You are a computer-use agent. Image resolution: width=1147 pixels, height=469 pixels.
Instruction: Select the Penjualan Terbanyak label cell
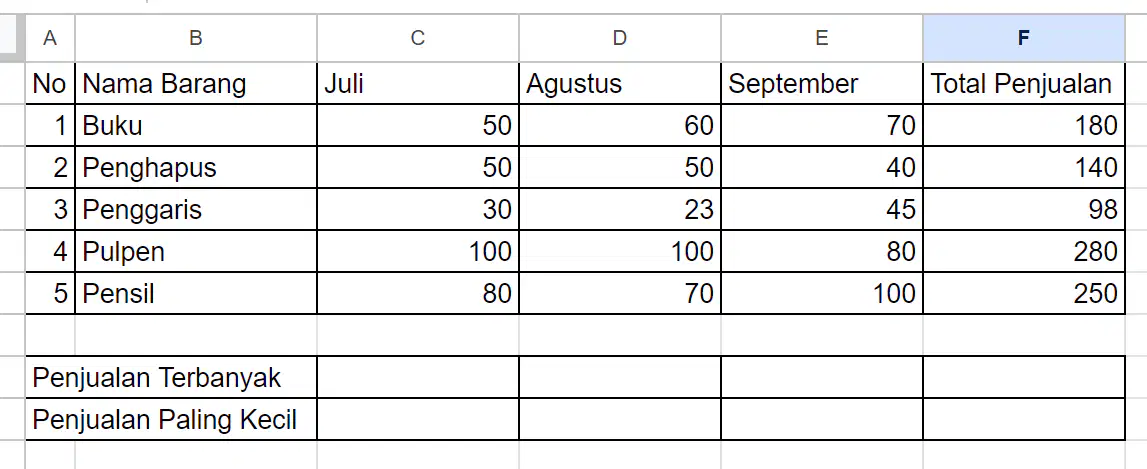point(171,378)
